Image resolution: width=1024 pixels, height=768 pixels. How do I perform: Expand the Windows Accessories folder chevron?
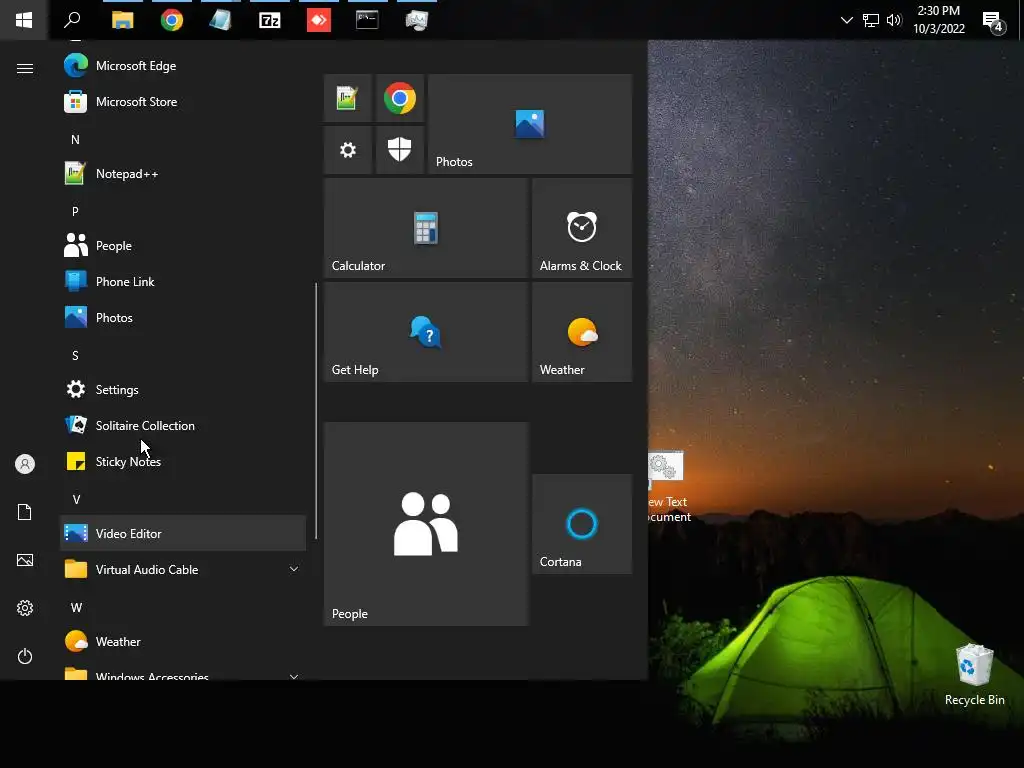(294, 676)
